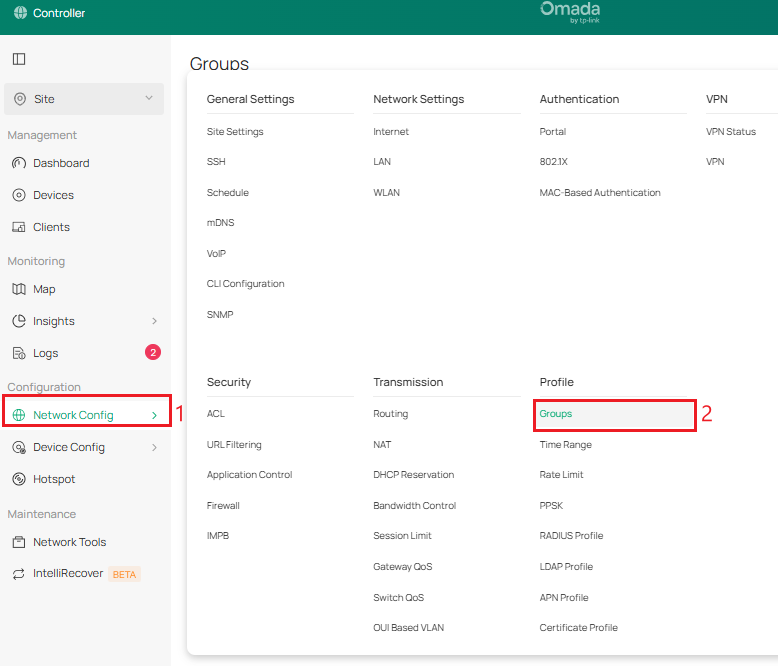Open Time Range profile
The height and width of the screenshot is (666, 778).
pyautogui.click(x=565, y=445)
